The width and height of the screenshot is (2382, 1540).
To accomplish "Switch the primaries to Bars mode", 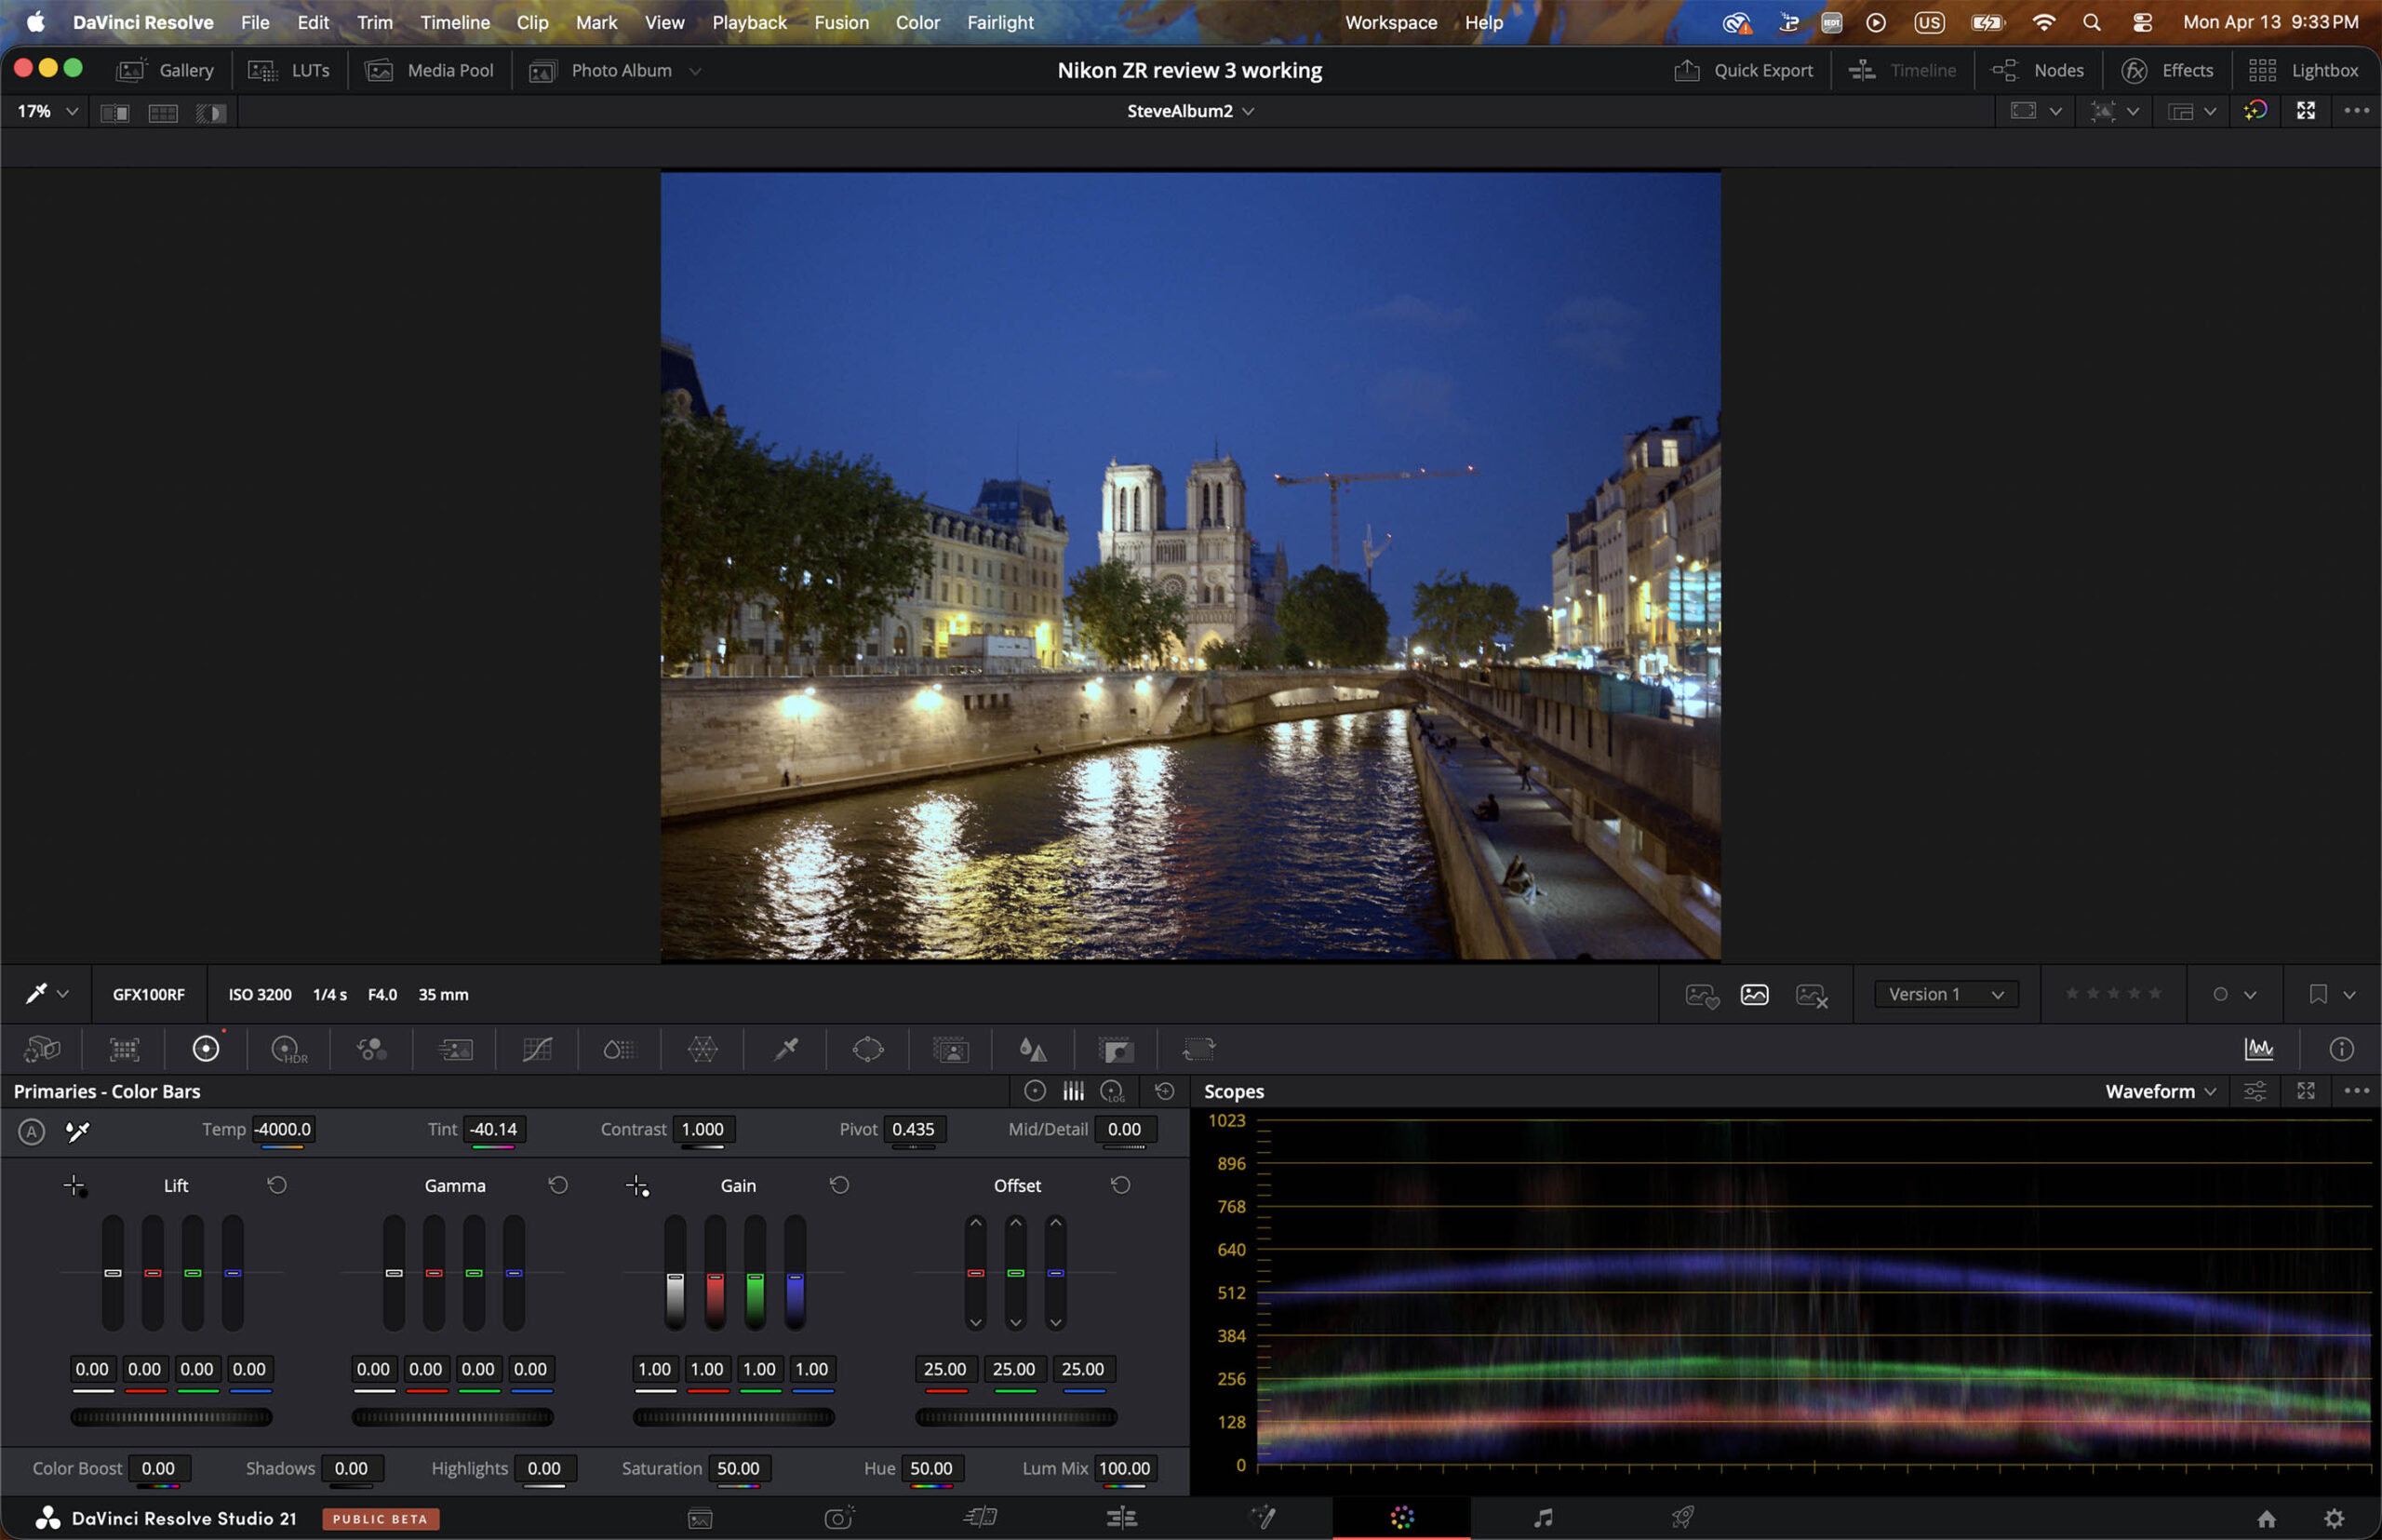I will point(1074,1091).
